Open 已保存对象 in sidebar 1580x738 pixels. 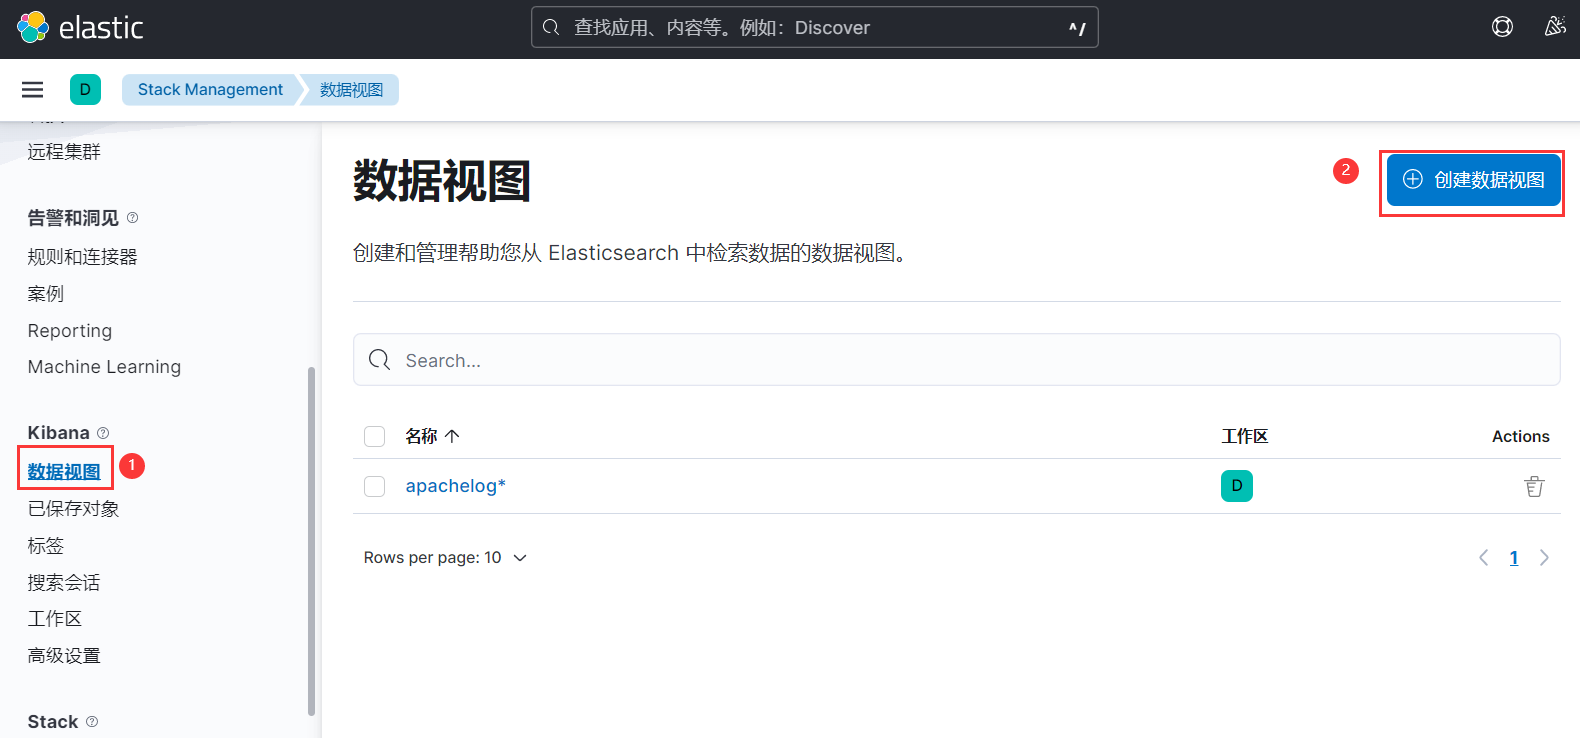click(74, 509)
